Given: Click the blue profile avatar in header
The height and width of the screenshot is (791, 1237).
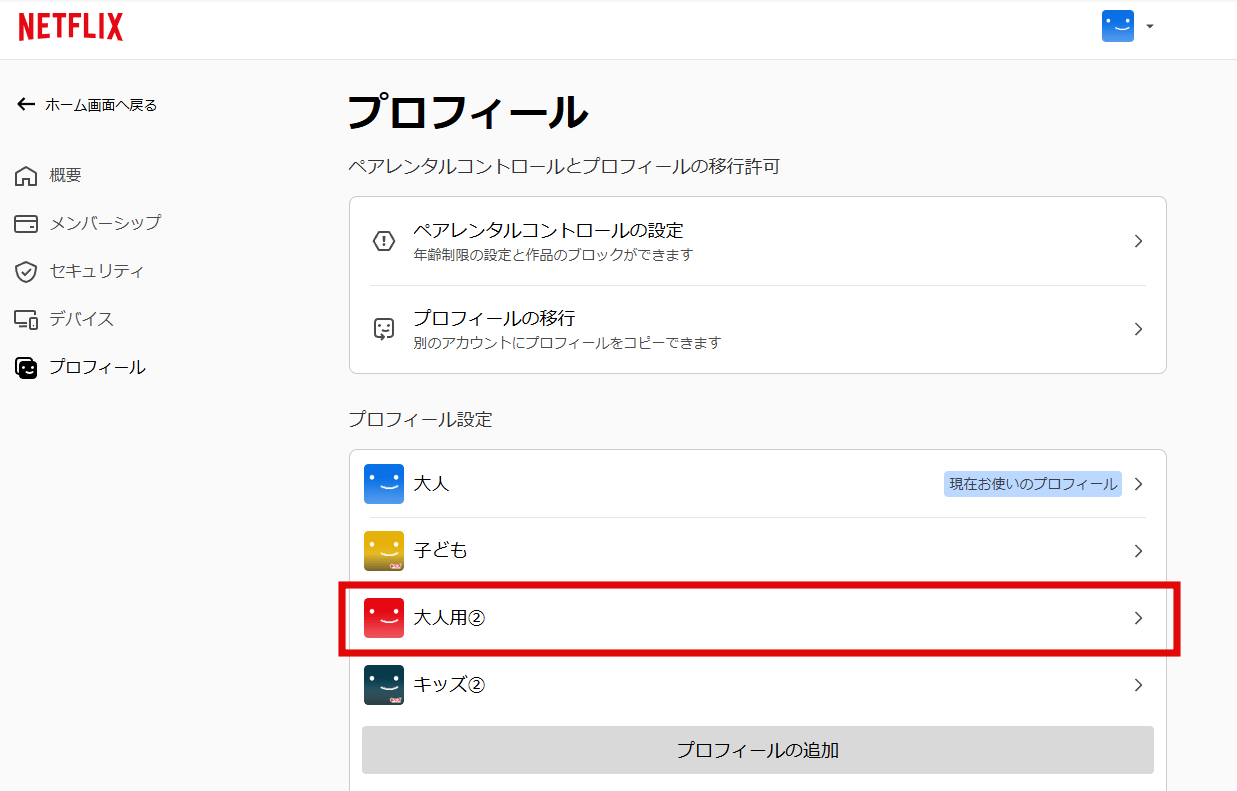Looking at the screenshot, I should point(1117,26).
